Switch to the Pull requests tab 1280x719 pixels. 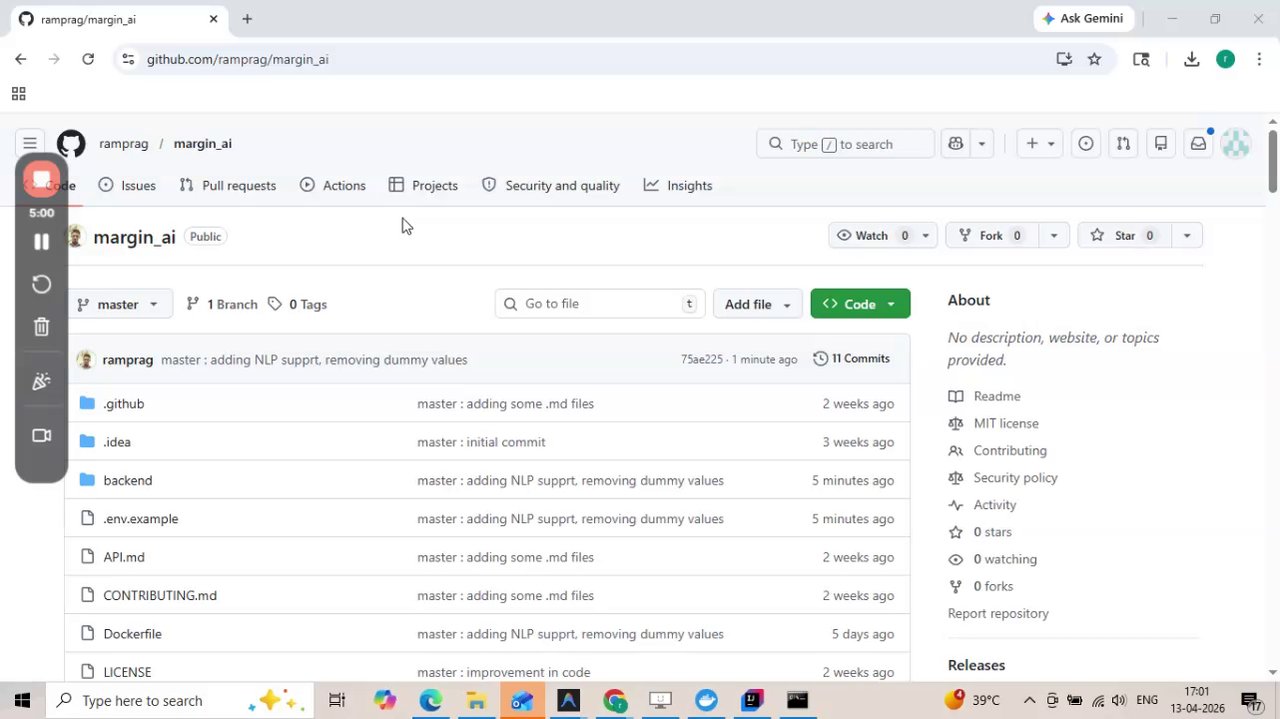228,185
